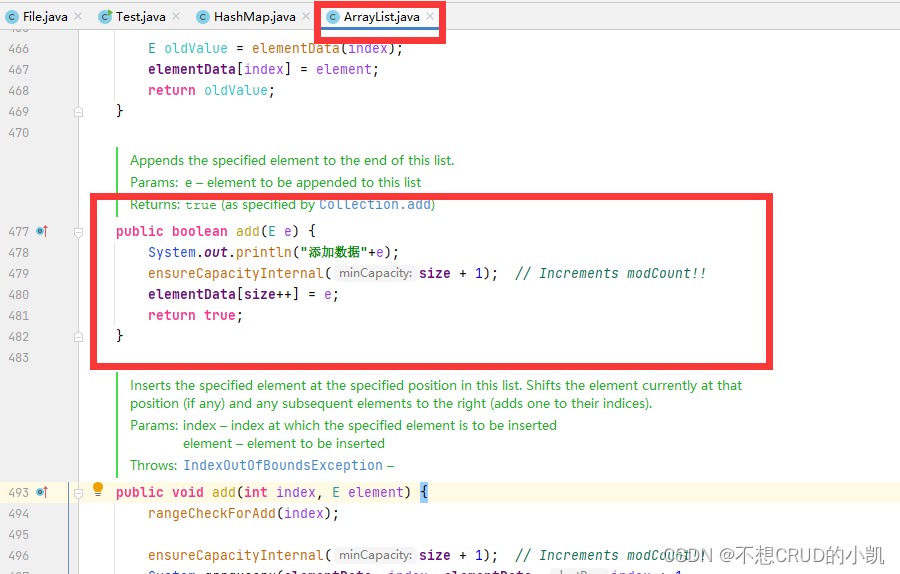The image size is (900, 574).
Task: Click the println call on line 478
Action: pos(263,252)
